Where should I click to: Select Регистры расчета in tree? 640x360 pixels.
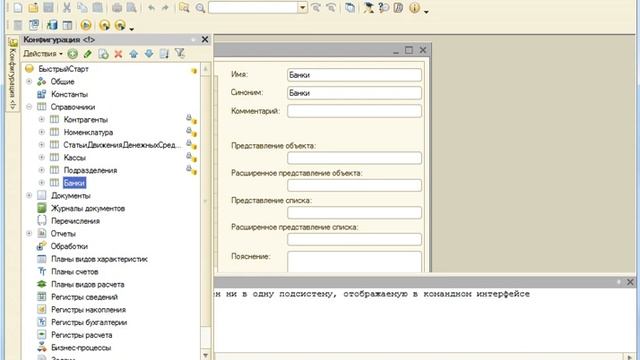click(81, 335)
